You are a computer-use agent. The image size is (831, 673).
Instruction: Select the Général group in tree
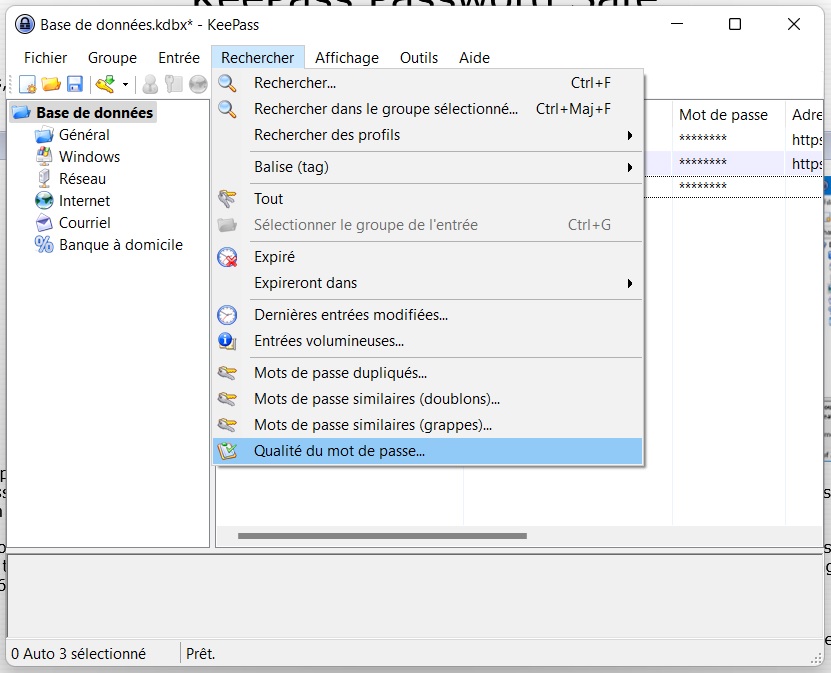click(x=84, y=135)
